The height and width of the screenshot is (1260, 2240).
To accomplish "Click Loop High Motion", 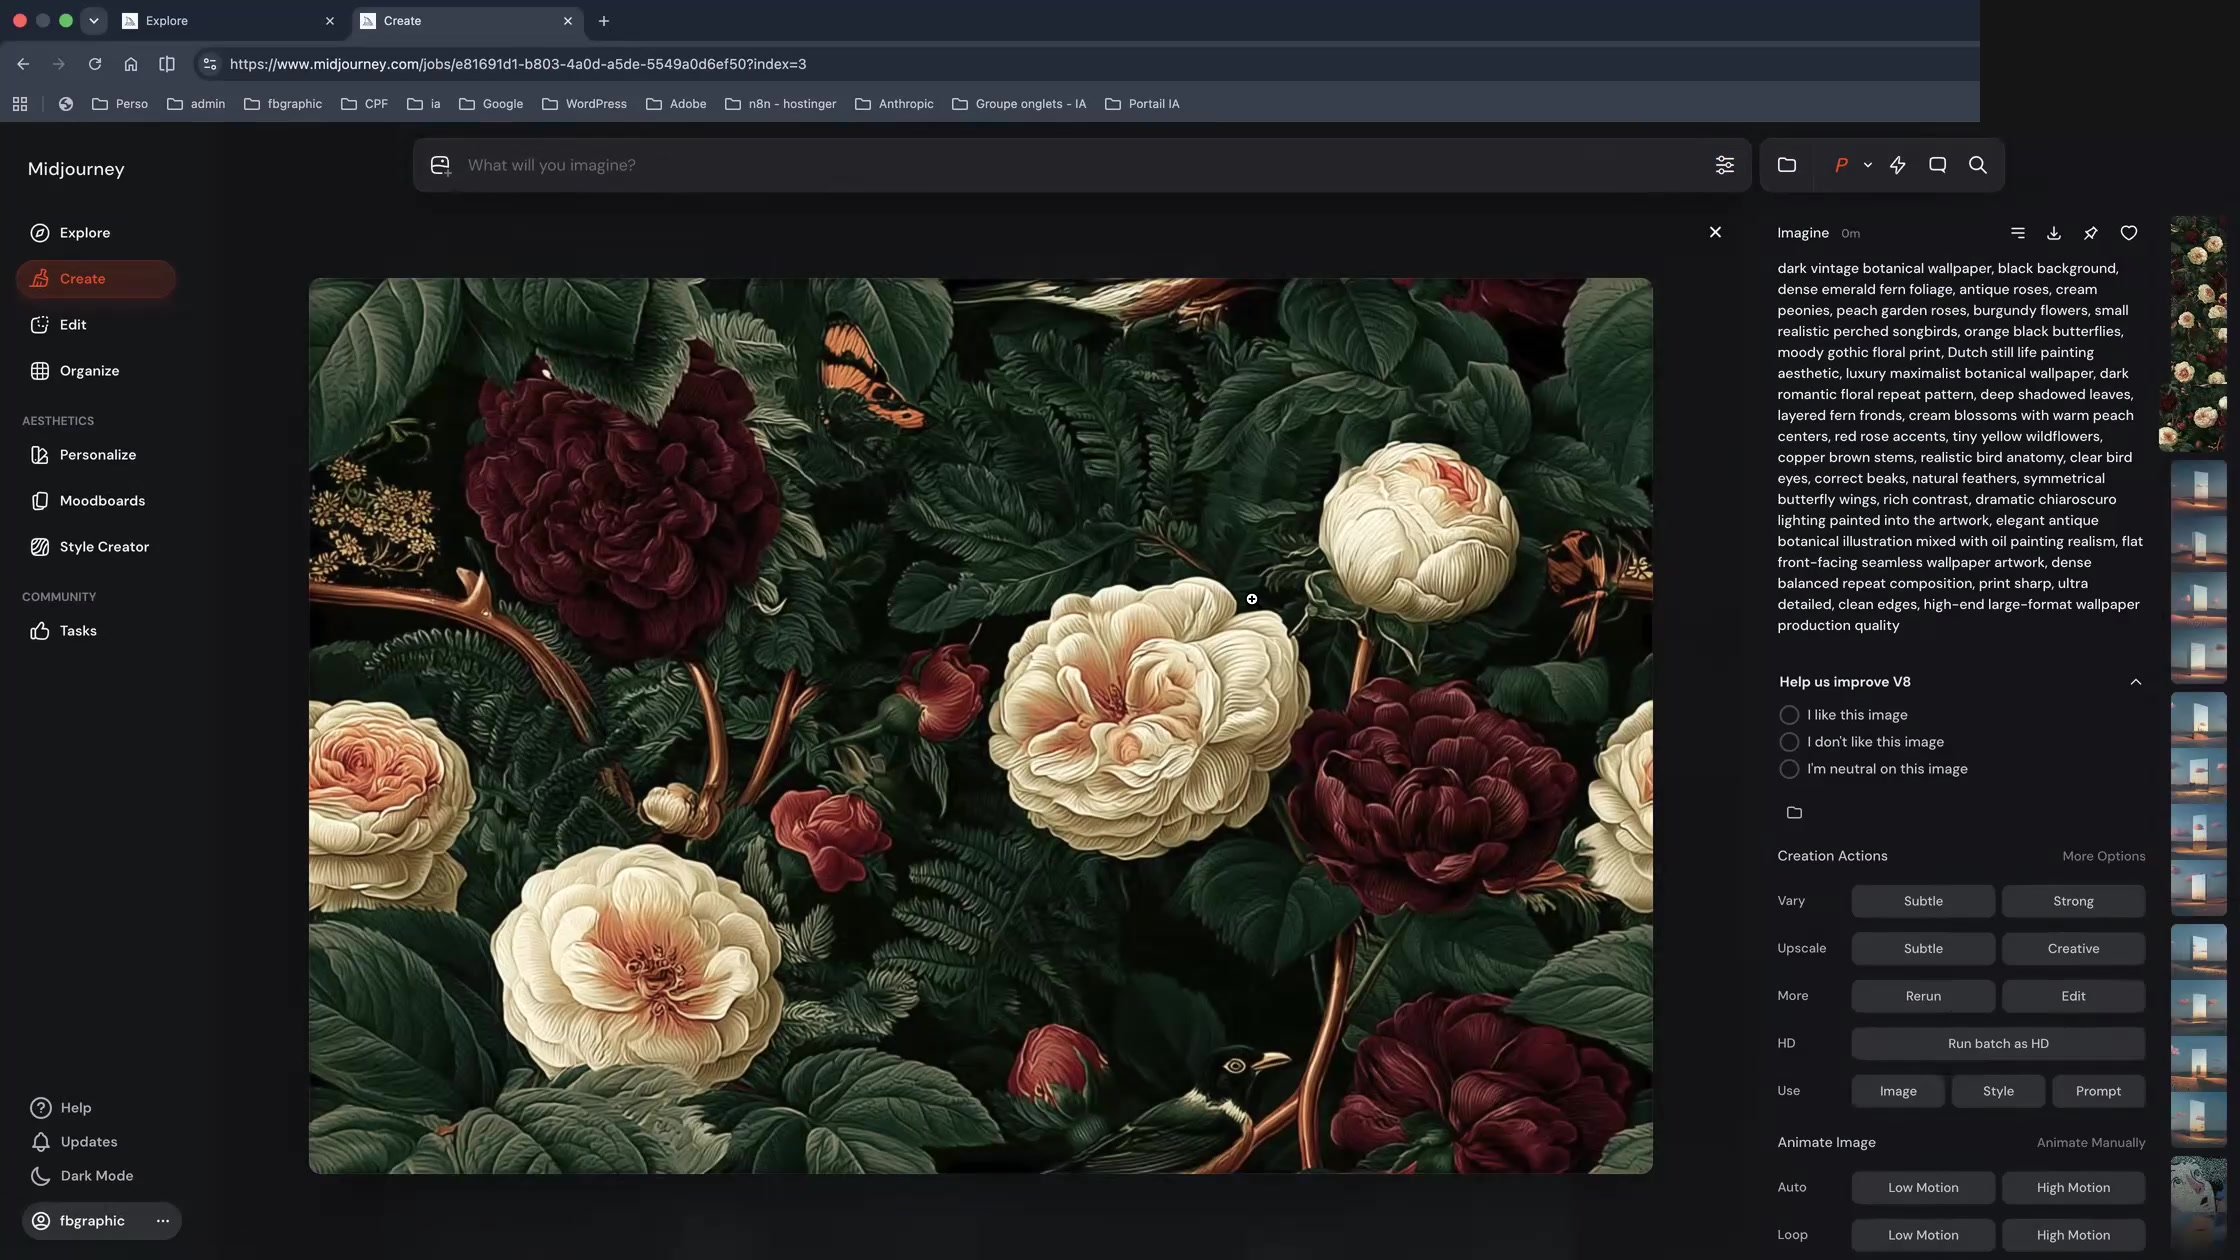I will point(2072,1235).
